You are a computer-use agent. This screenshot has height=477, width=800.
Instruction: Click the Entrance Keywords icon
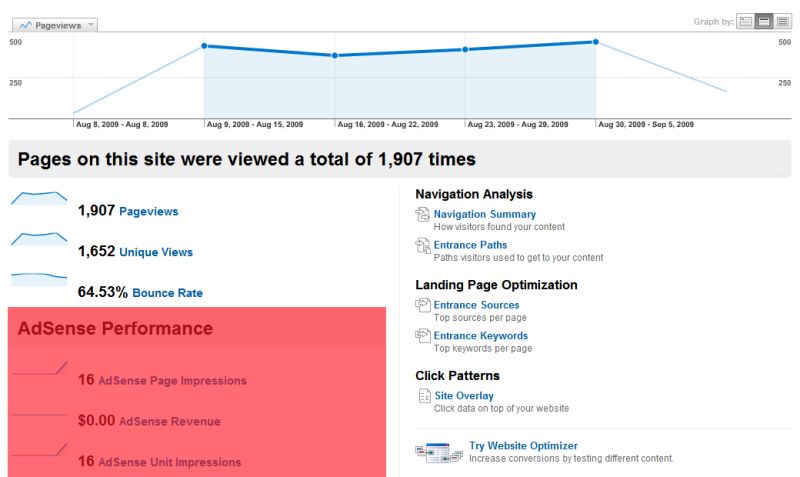tap(422, 336)
